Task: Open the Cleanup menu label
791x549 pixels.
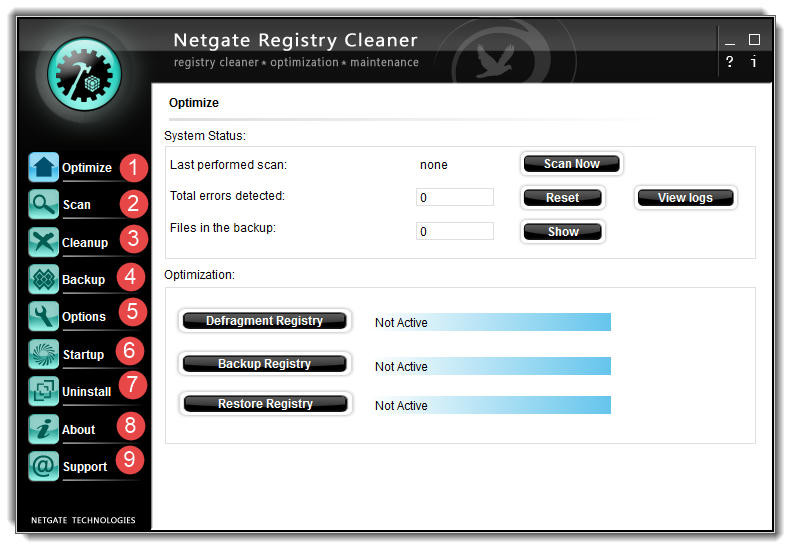Action: pos(85,243)
